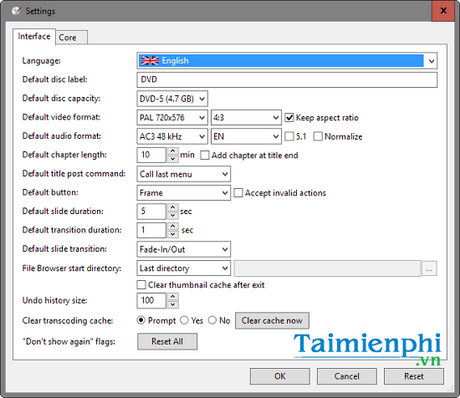Viewport: 460px width, 398px height.
Task: Open the AC3 48 kHz audio dropdown
Action: [172, 136]
